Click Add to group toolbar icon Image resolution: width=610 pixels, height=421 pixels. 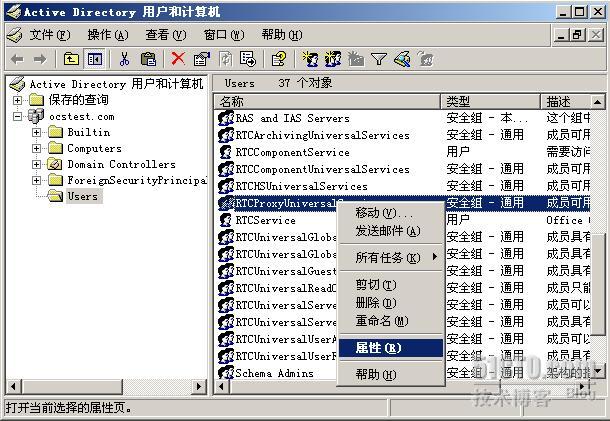(426, 59)
